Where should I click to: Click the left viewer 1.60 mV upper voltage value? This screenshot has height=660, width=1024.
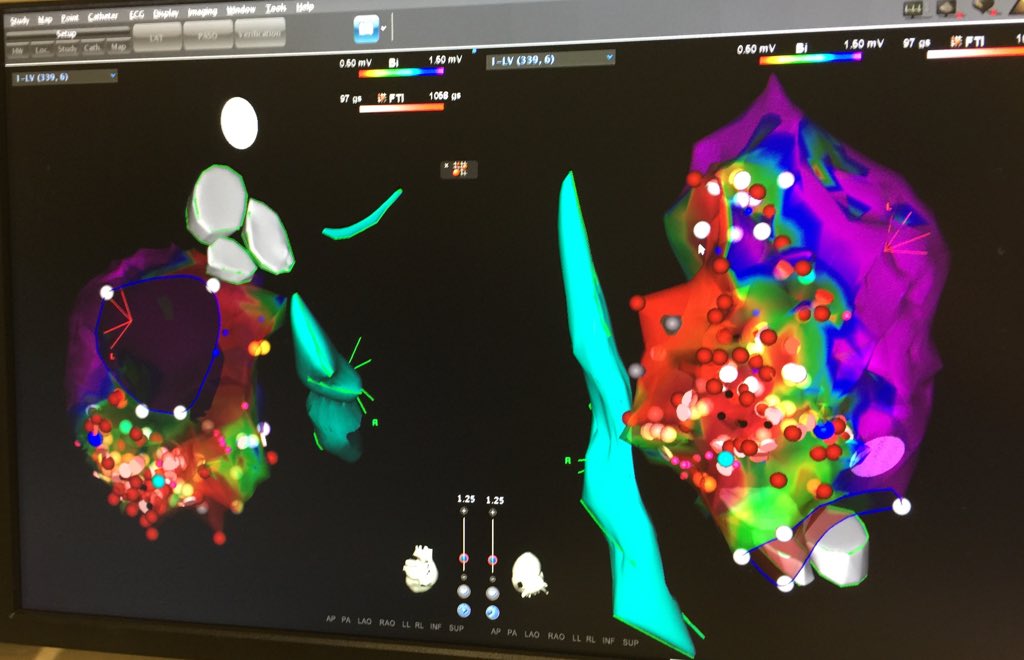[x=445, y=59]
